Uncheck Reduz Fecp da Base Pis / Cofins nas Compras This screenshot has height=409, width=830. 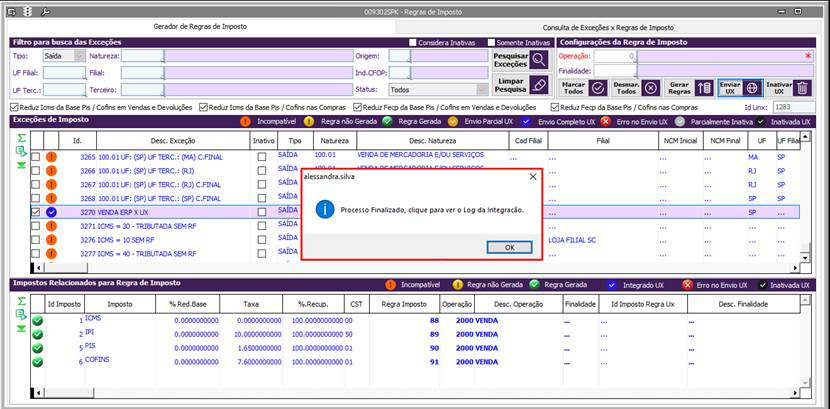tap(555, 107)
